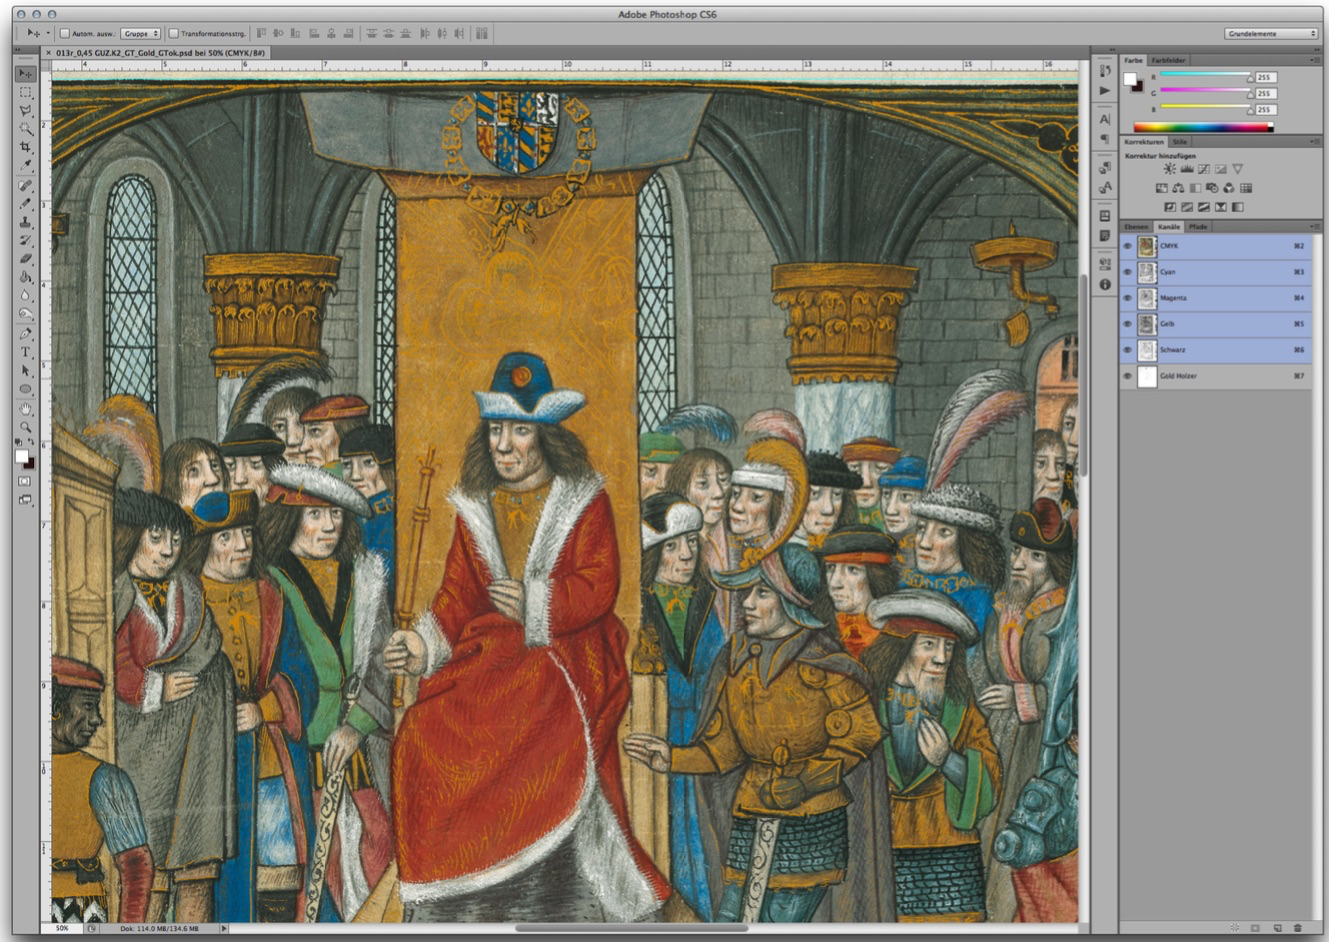Select the Quick Selection tool
1329x942 pixels.
tap(26, 129)
